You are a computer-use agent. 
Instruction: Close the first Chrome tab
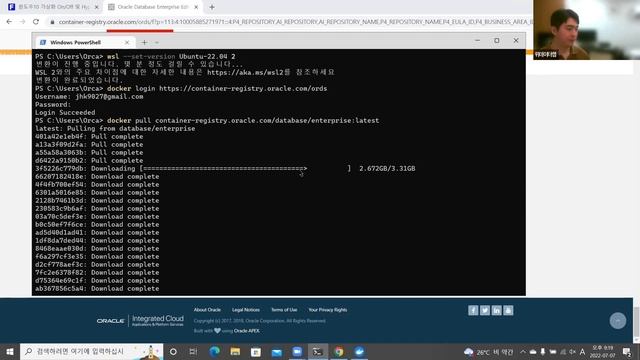[97, 7]
